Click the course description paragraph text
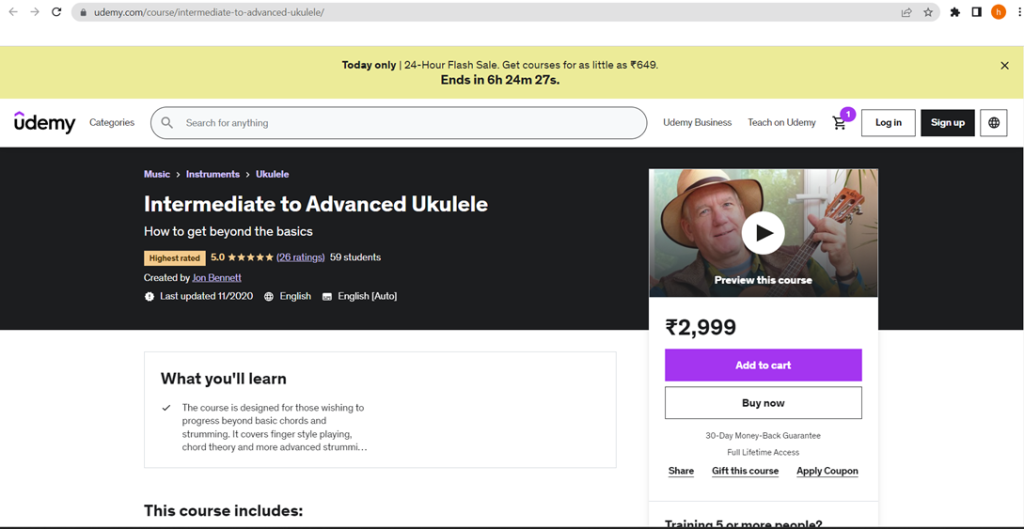The width and height of the screenshot is (1024, 529). 274,428
